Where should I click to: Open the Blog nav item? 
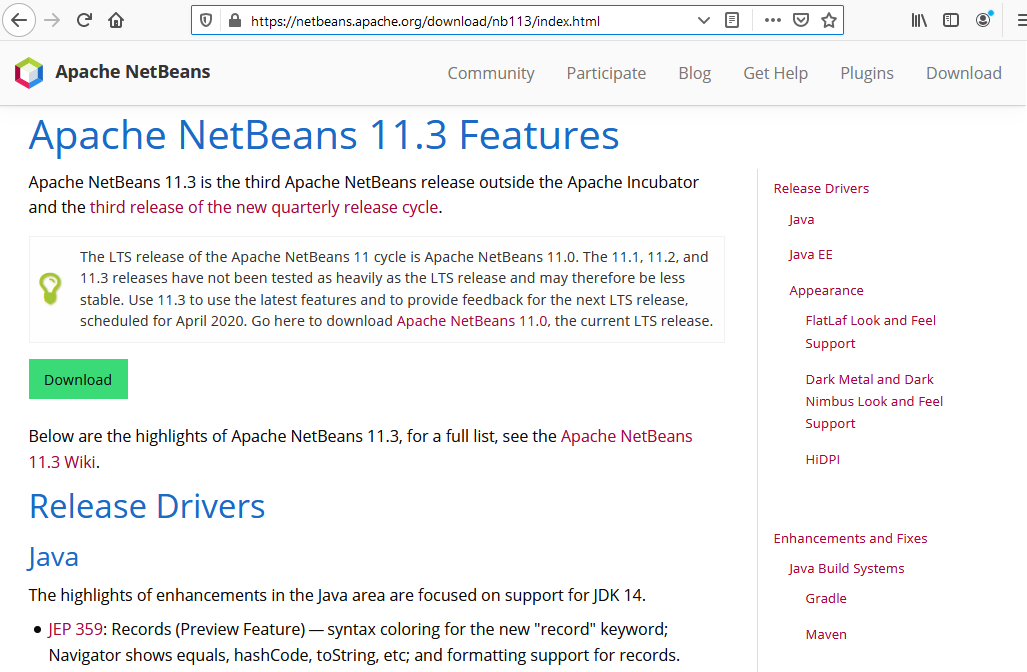click(x=694, y=73)
